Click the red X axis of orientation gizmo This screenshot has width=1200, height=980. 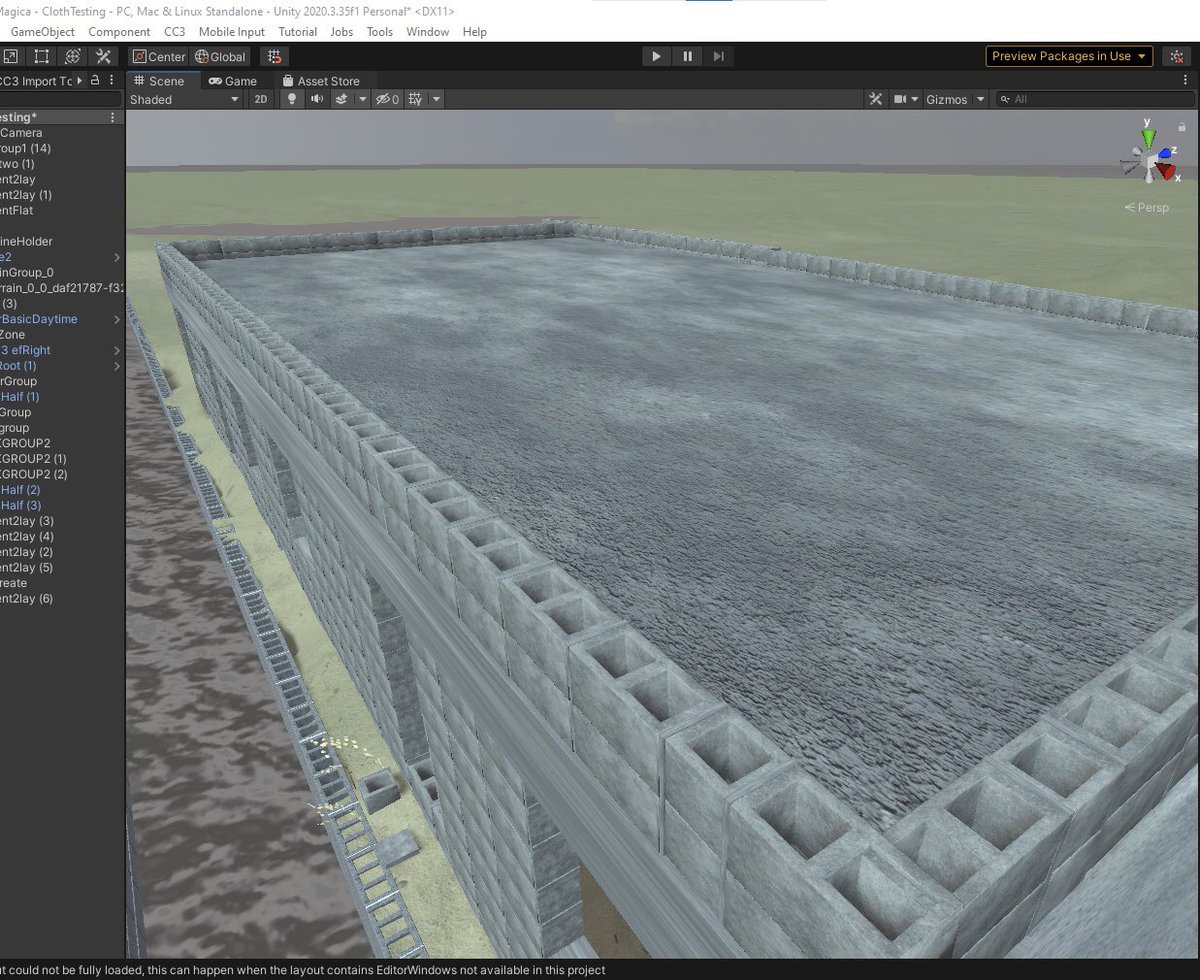(x=1168, y=172)
